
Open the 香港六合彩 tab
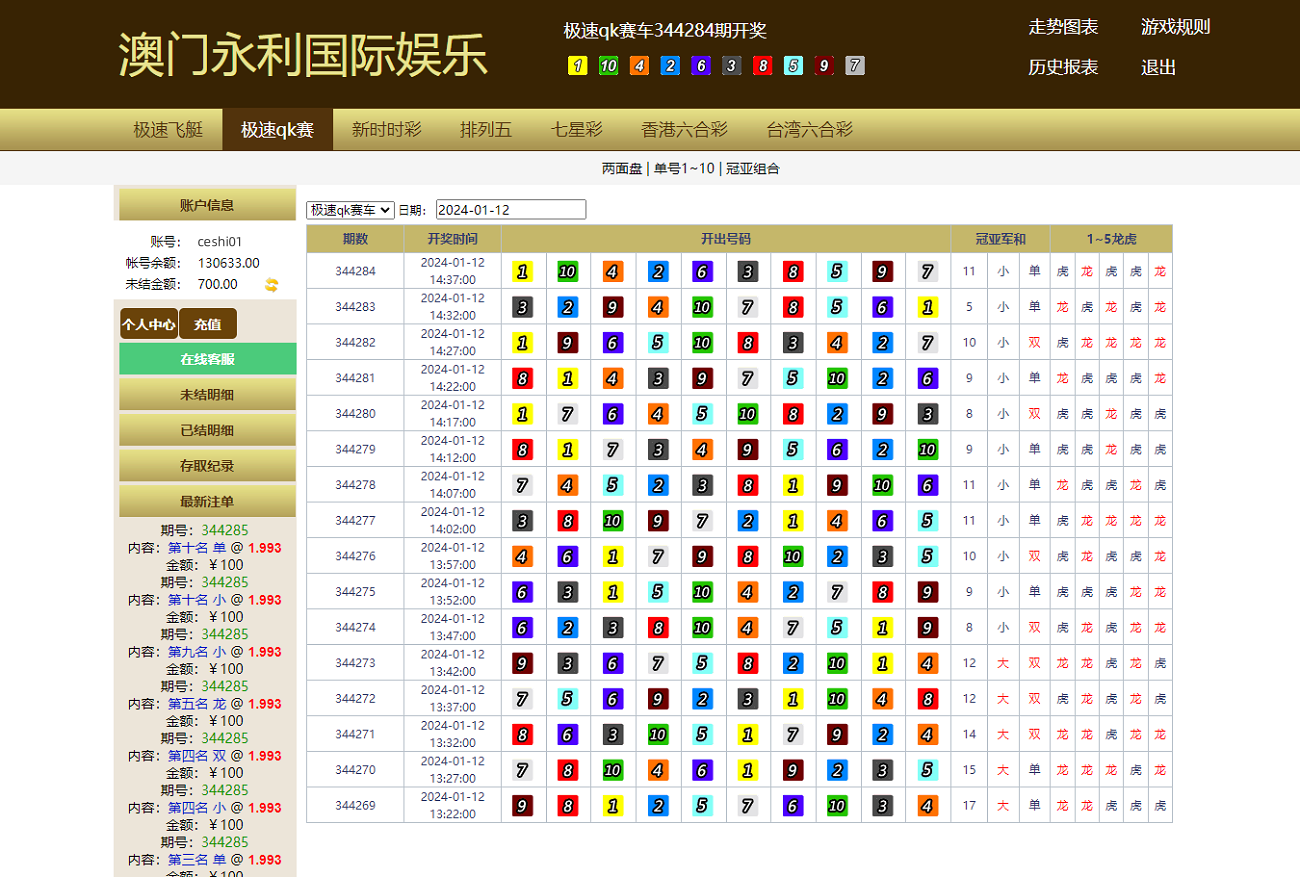pyautogui.click(x=684, y=130)
